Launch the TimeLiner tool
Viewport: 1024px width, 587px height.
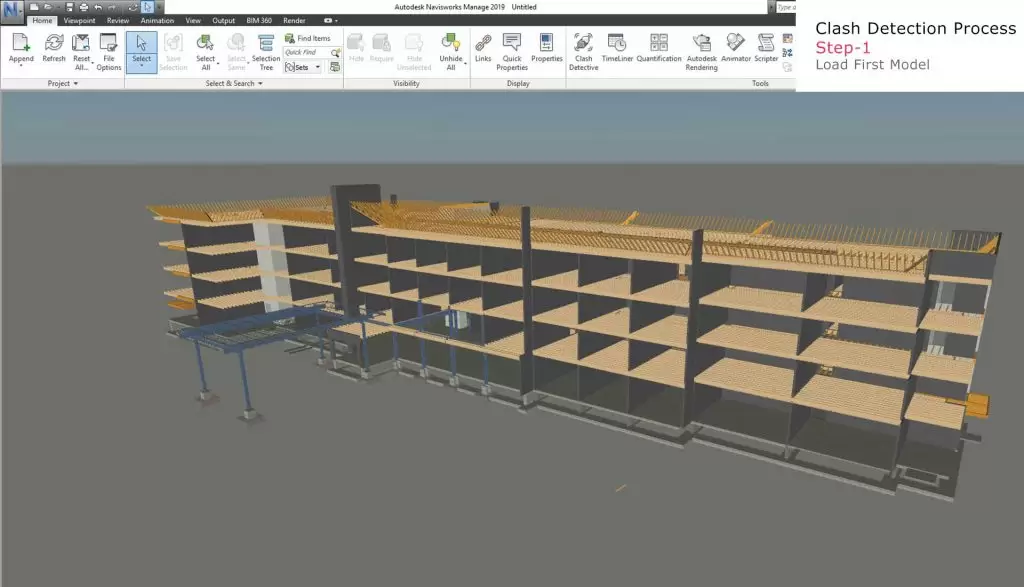coord(617,48)
